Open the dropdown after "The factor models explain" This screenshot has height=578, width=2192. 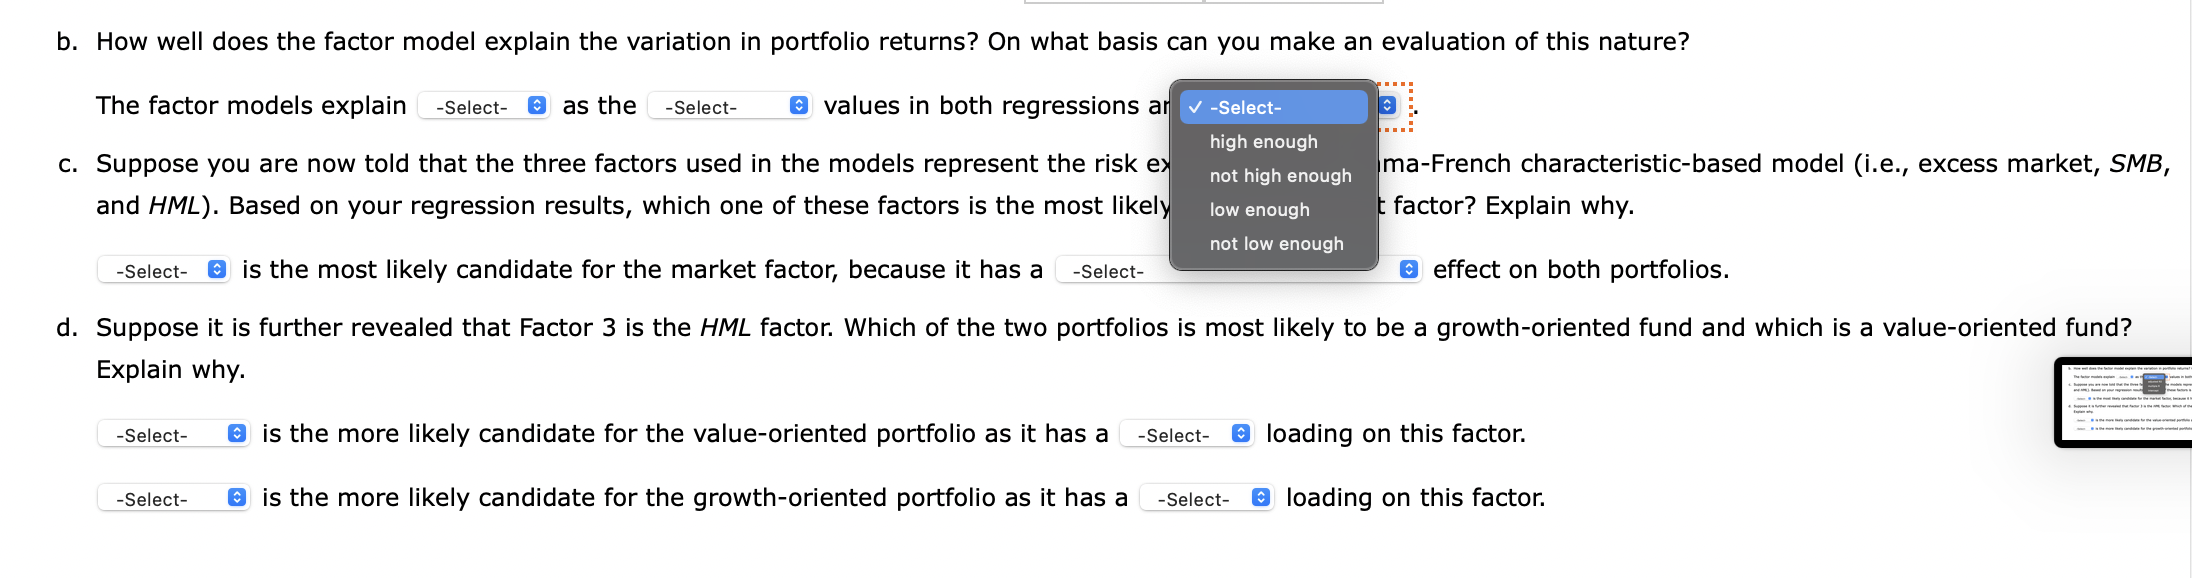pyautogui.click(x=483, y=105)
